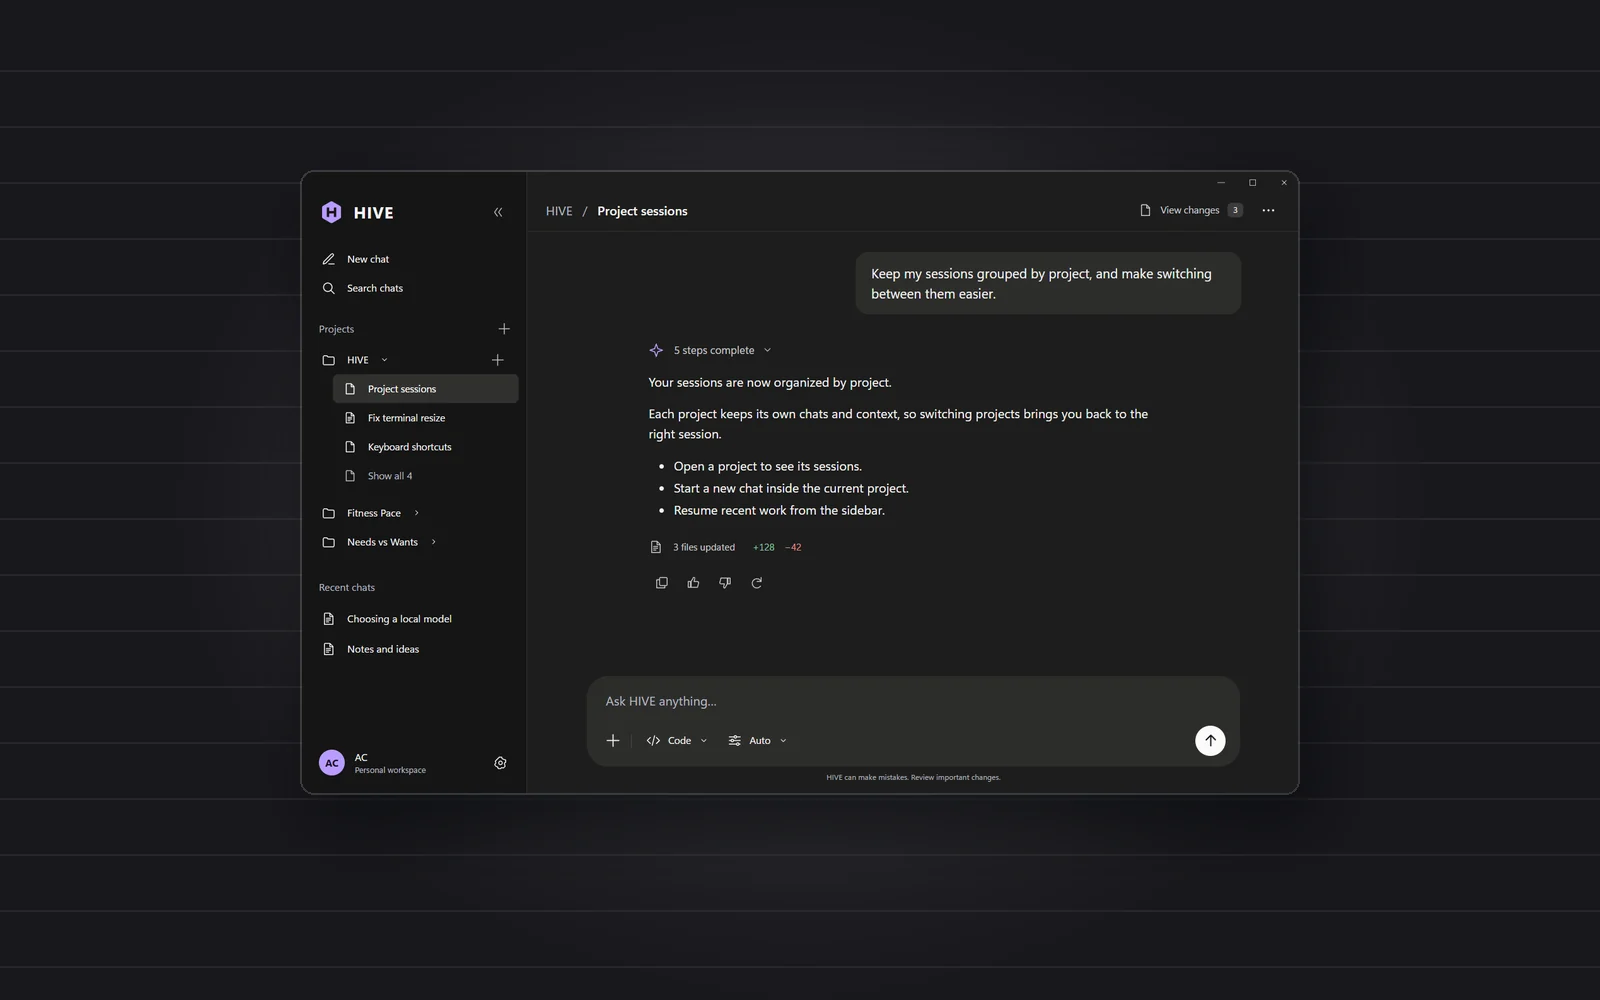Screen dimensions: 1600x1000
Task: Expand the 5 steps complete details
Action: coord(722,350)
